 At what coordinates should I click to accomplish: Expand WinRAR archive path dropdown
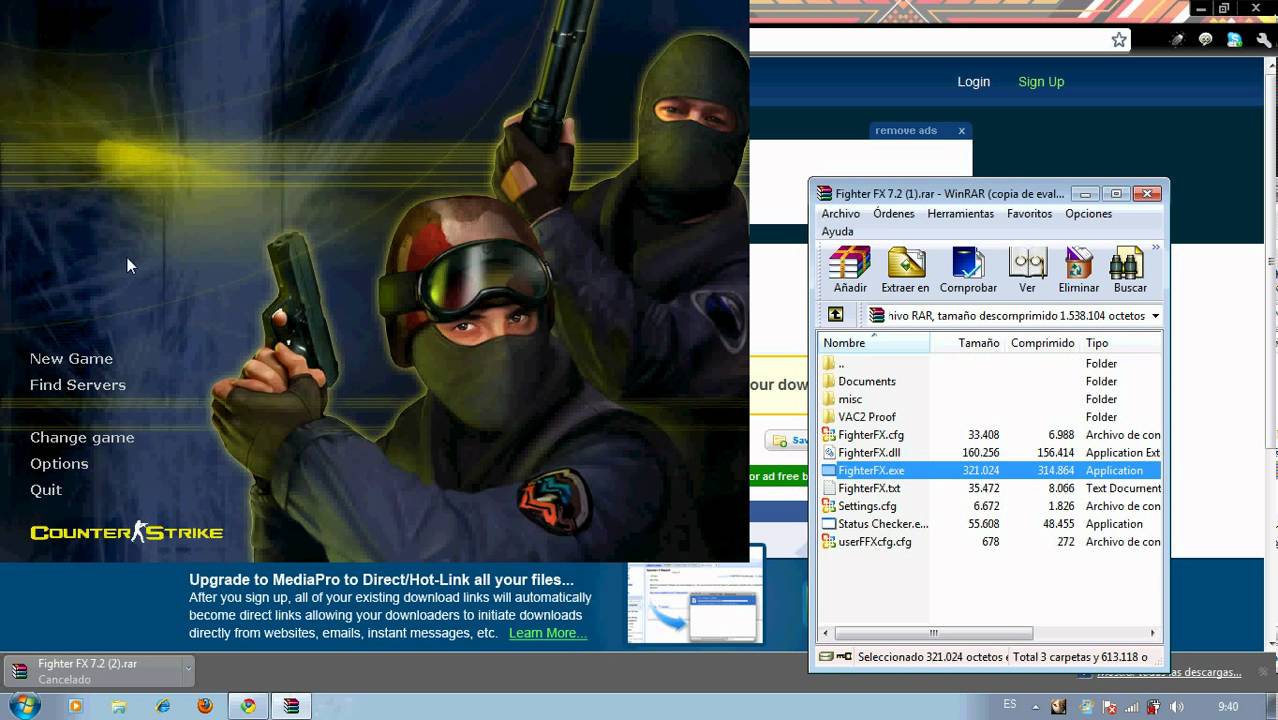[x=1155, y=316]
